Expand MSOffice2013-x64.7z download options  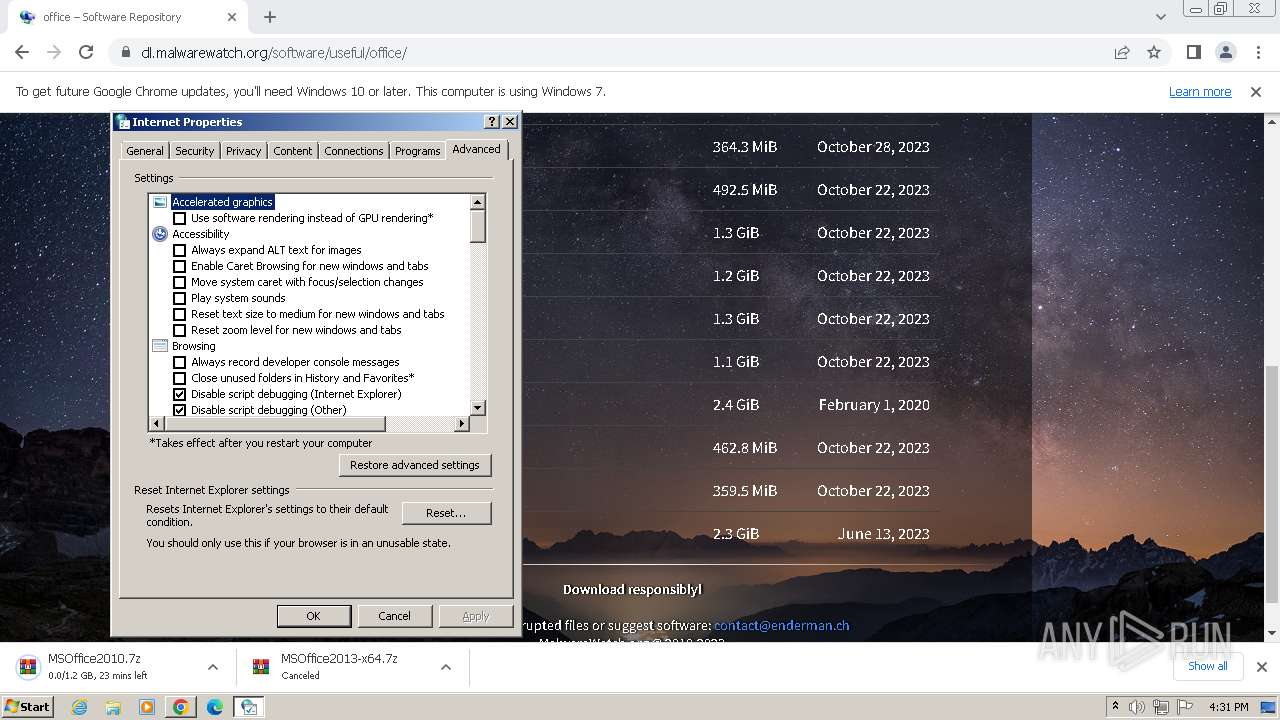(446, 667)
